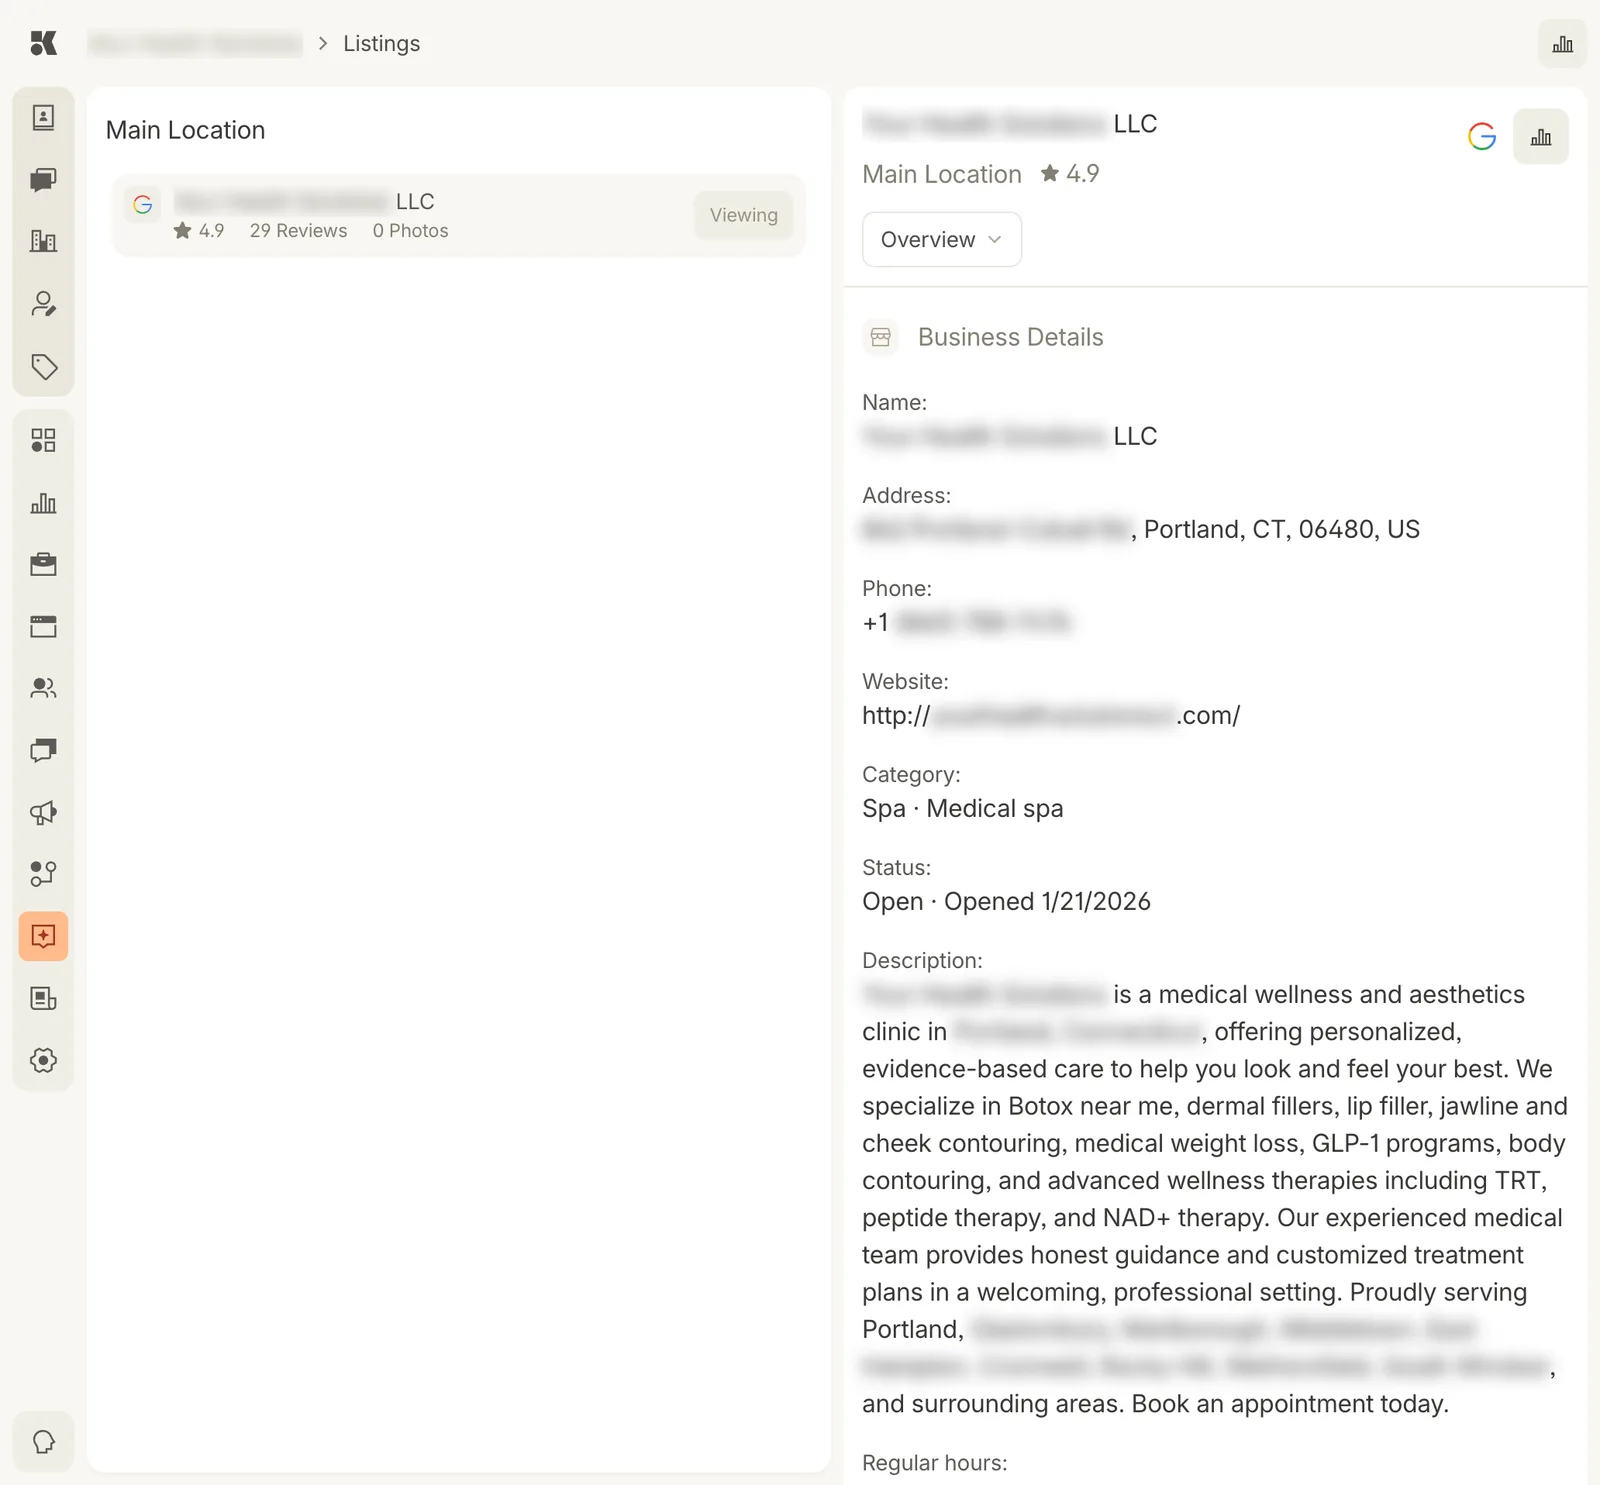The width and height of the screenshot is (1600, 1485).
Task: Click the 'Regular hours:' label
Action: (935, 1463)
